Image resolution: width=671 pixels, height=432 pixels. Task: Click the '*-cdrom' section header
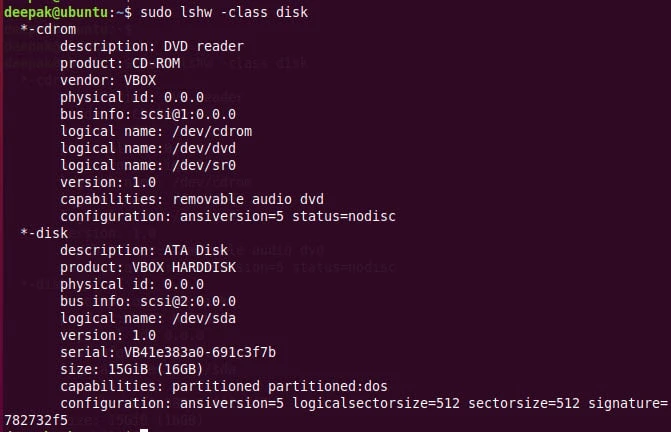point(48,29)
